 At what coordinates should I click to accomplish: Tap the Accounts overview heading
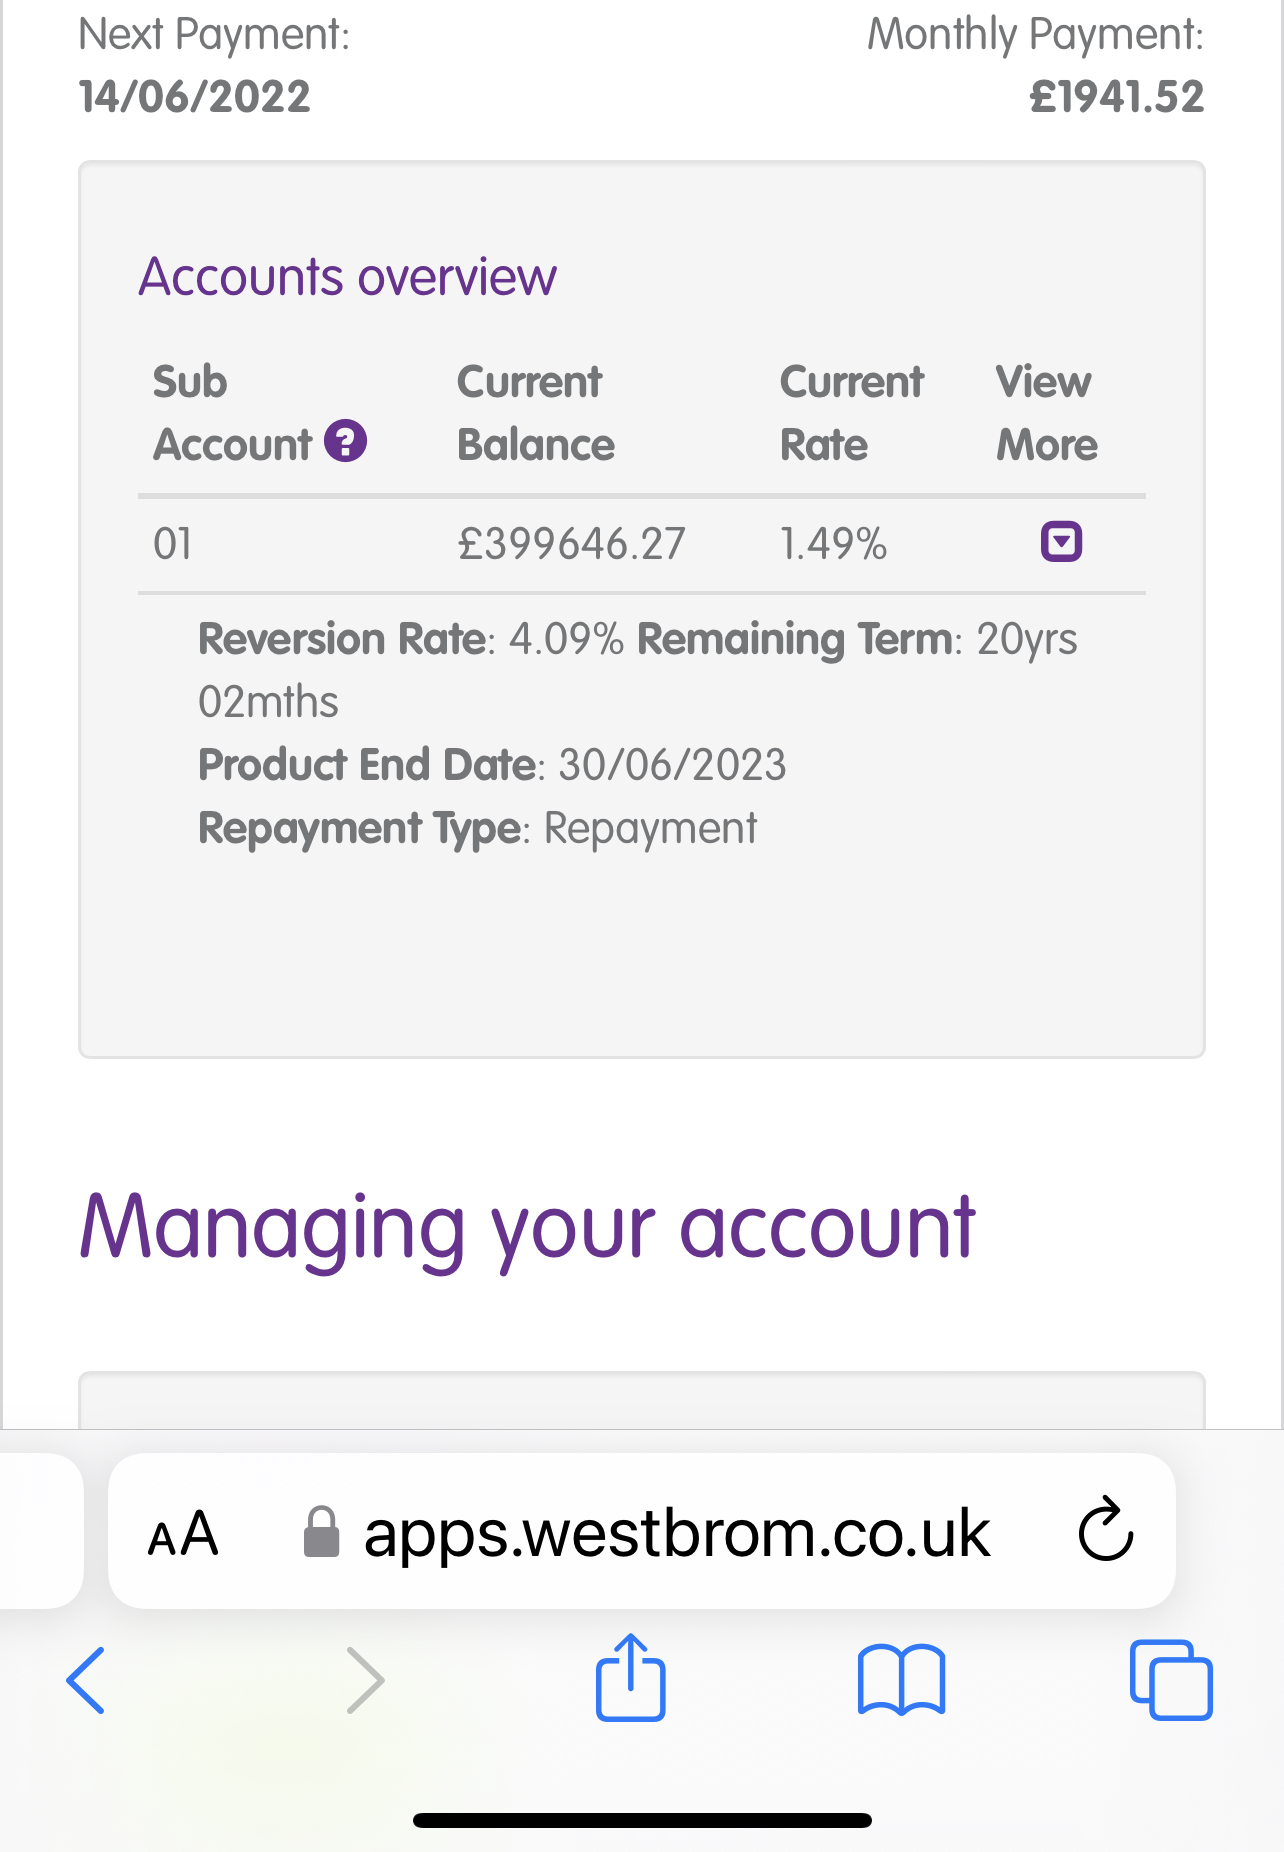click(347, 277)
